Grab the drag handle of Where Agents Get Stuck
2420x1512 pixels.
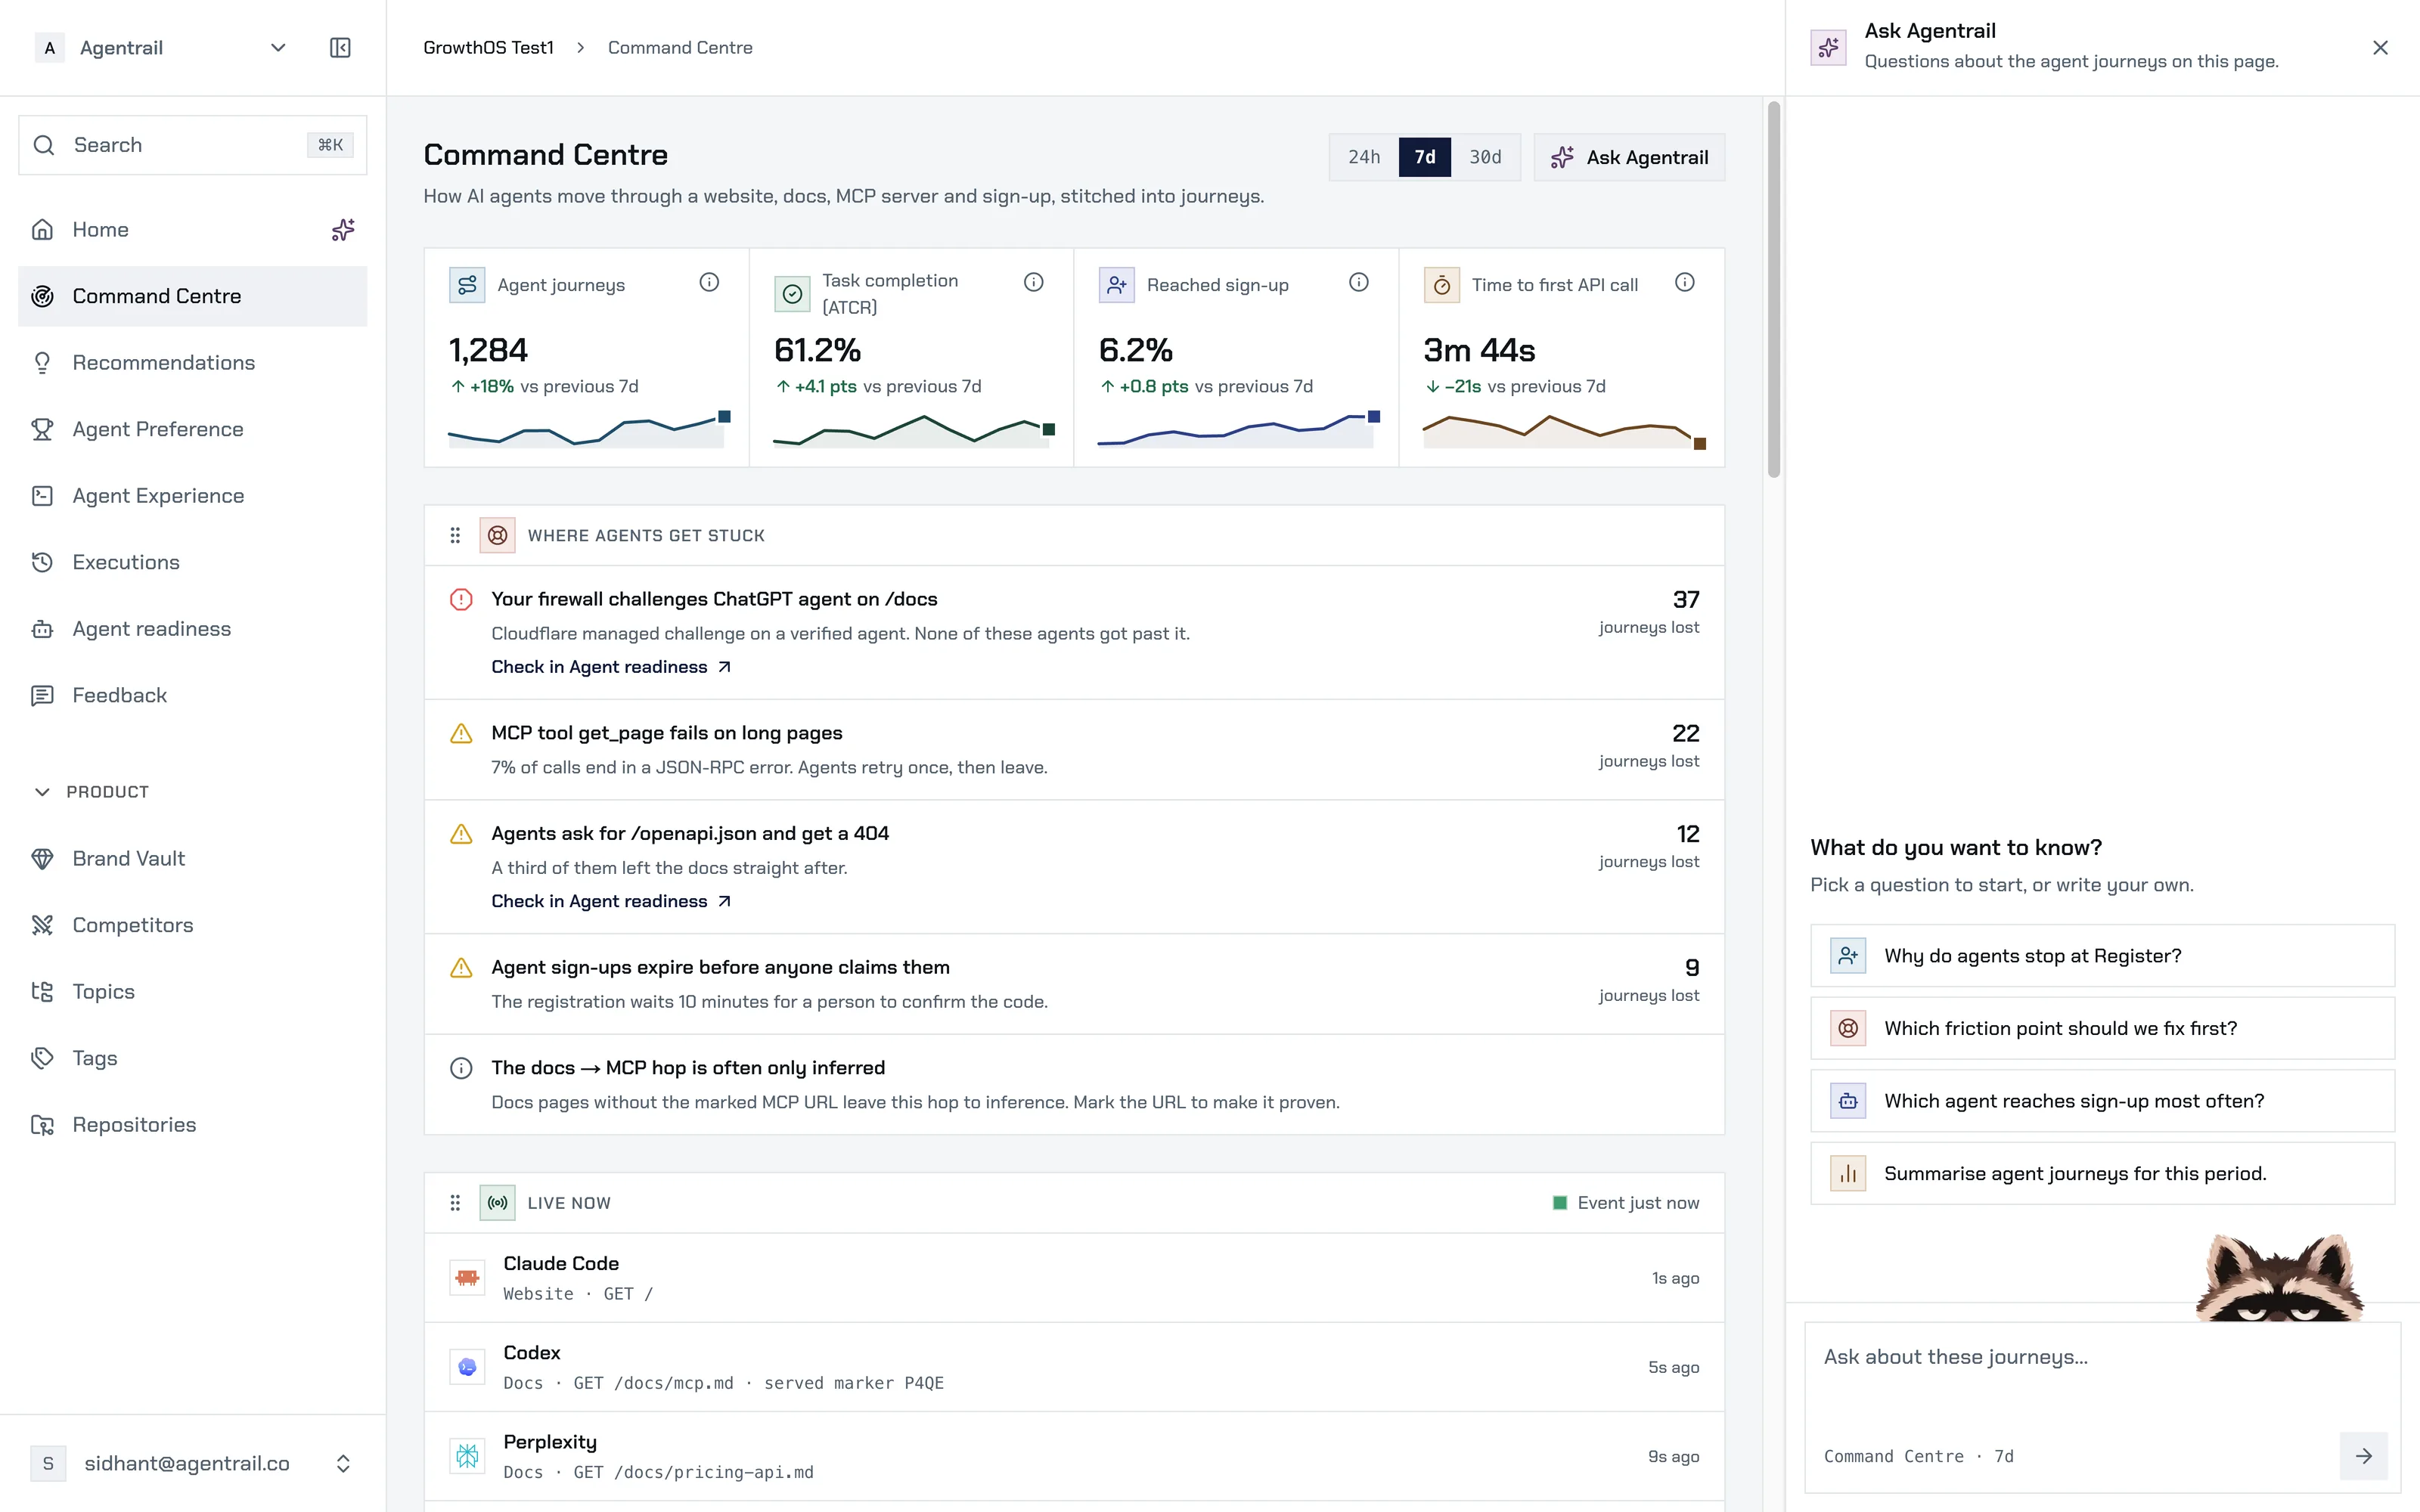(x=455, y=536)
